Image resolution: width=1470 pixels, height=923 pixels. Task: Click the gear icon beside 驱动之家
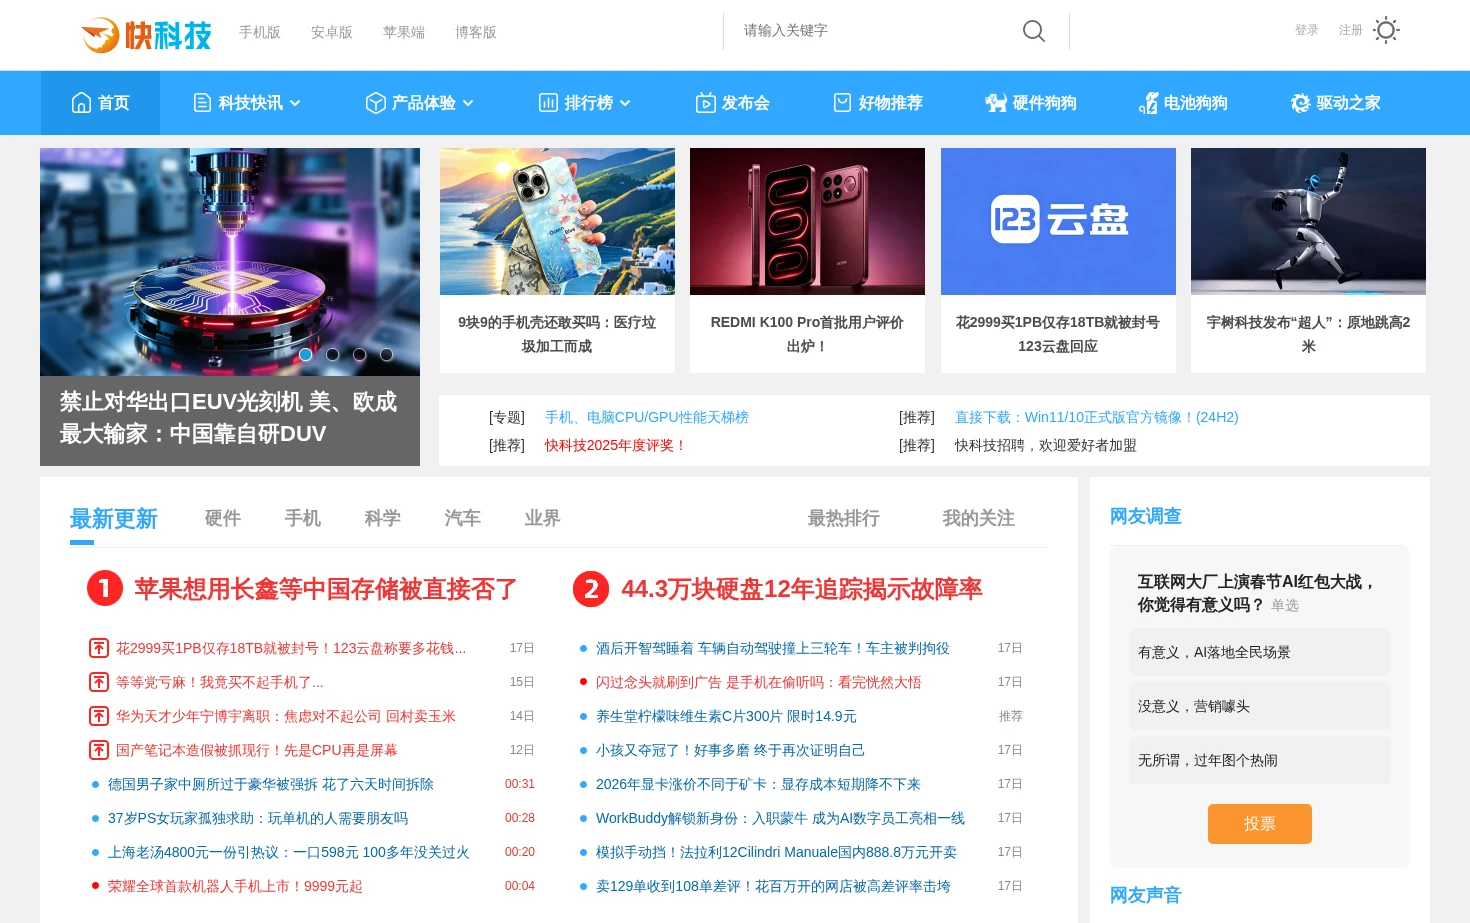[x=1300, y=102]
